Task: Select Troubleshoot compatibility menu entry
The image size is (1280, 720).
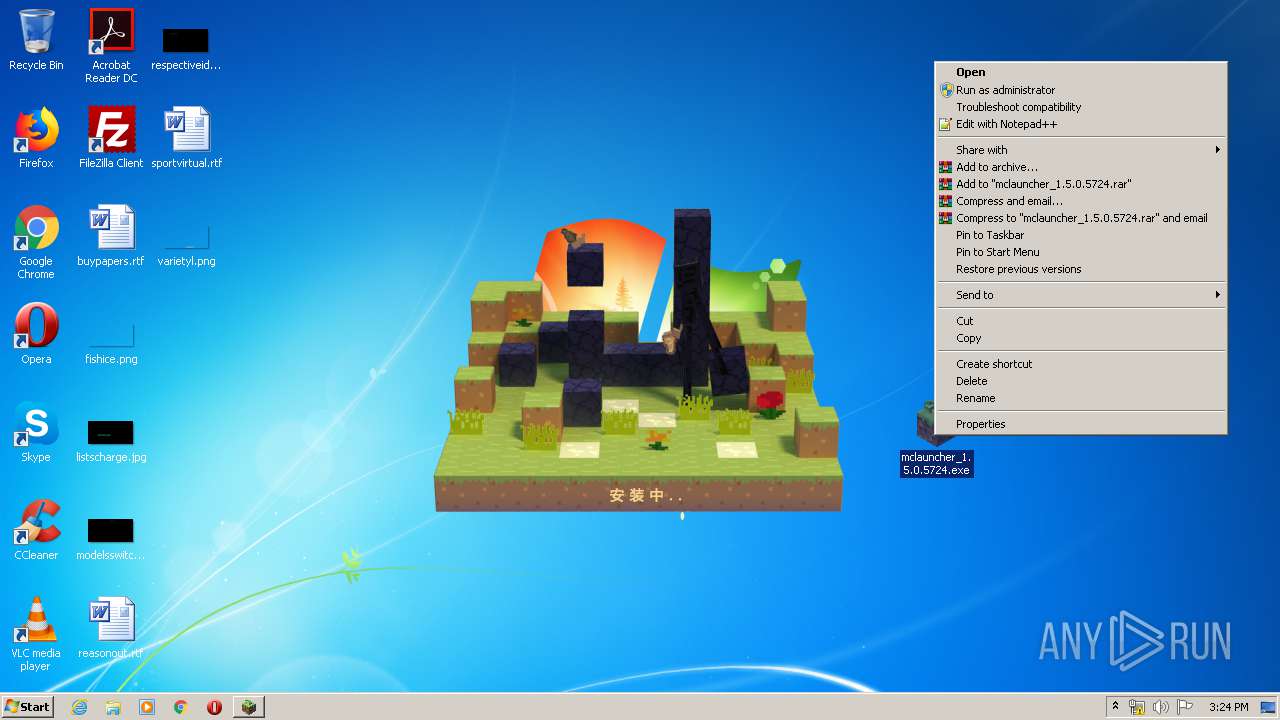Action: click(1080, 107)
